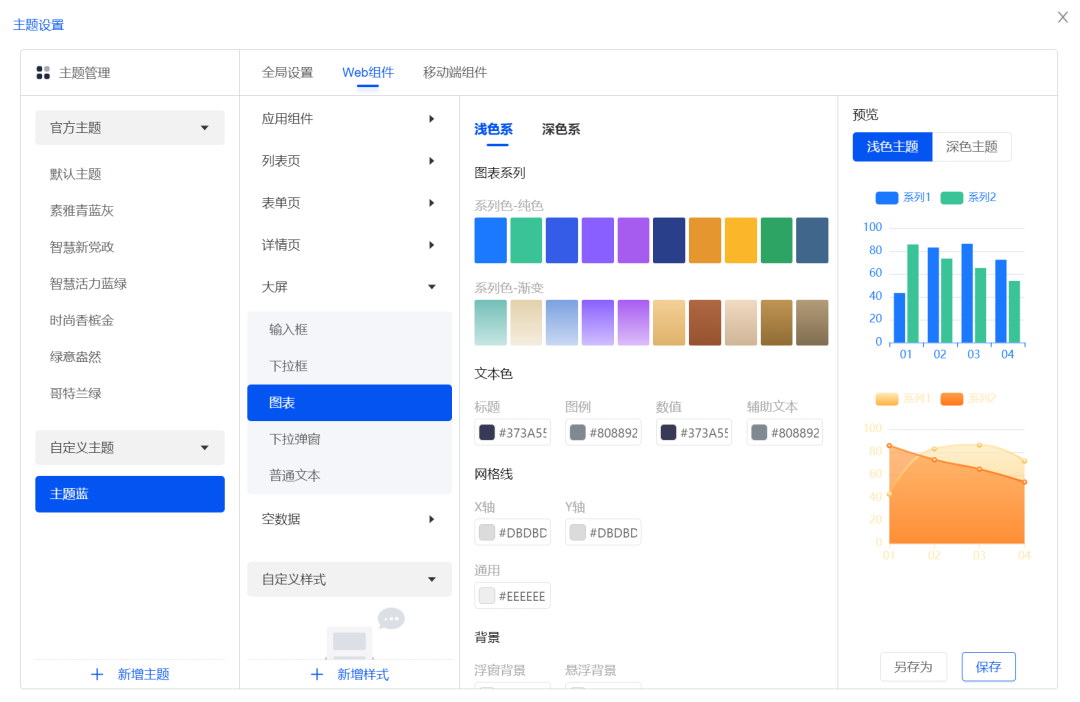Collapse the 自定义主题 dropdown
This screenshot has height=702, width=1080.
point(129,447)
